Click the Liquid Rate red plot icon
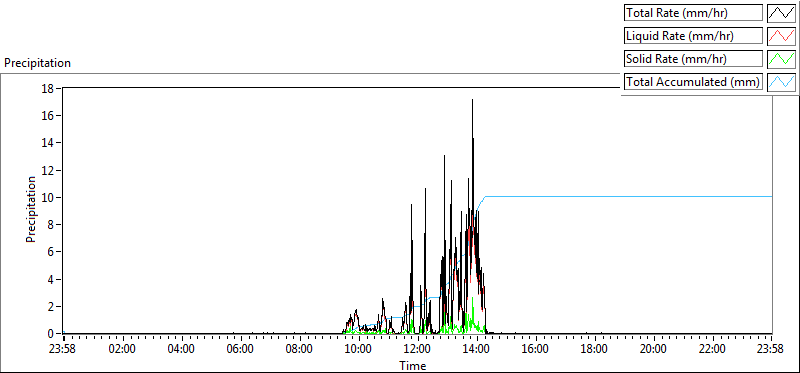This screenshot has height=373, width=800. 781,35
